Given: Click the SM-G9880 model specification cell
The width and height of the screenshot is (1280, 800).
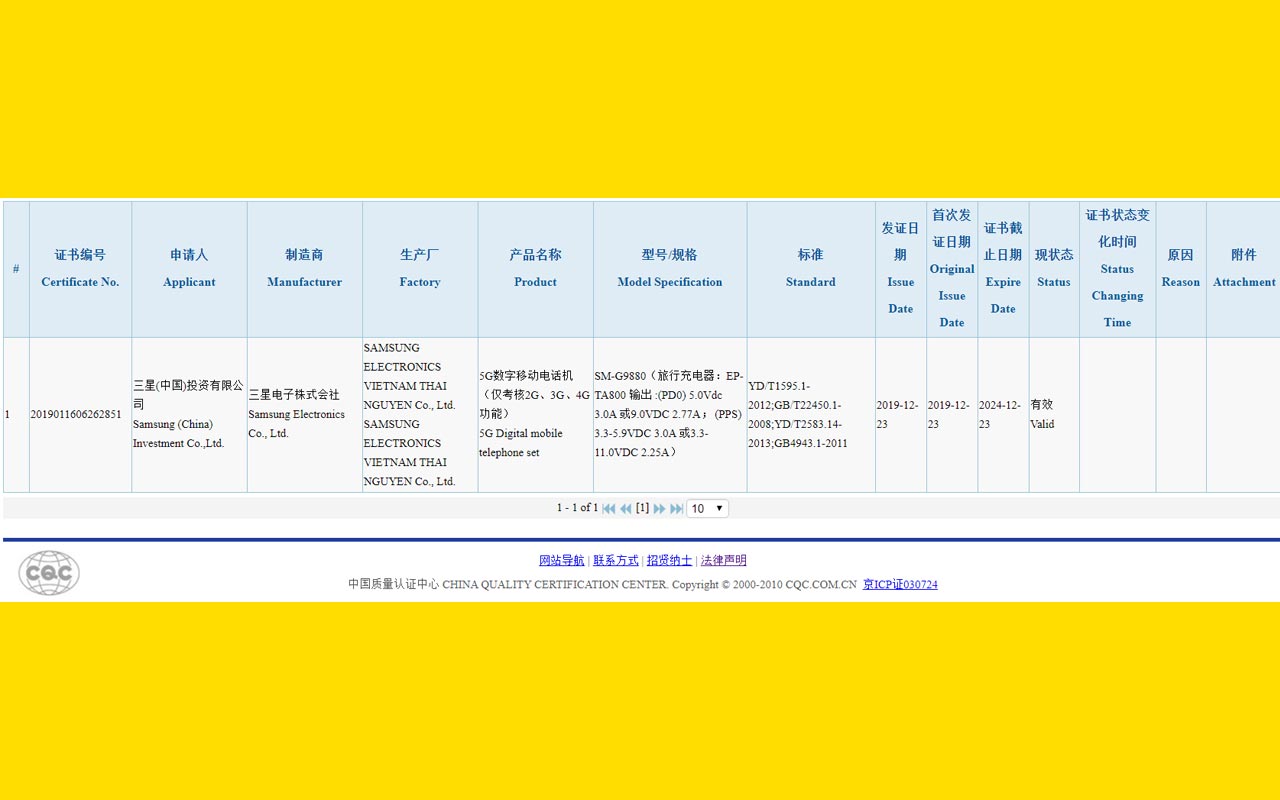Looking at the screenshot, I should click(x=670, y=414).
